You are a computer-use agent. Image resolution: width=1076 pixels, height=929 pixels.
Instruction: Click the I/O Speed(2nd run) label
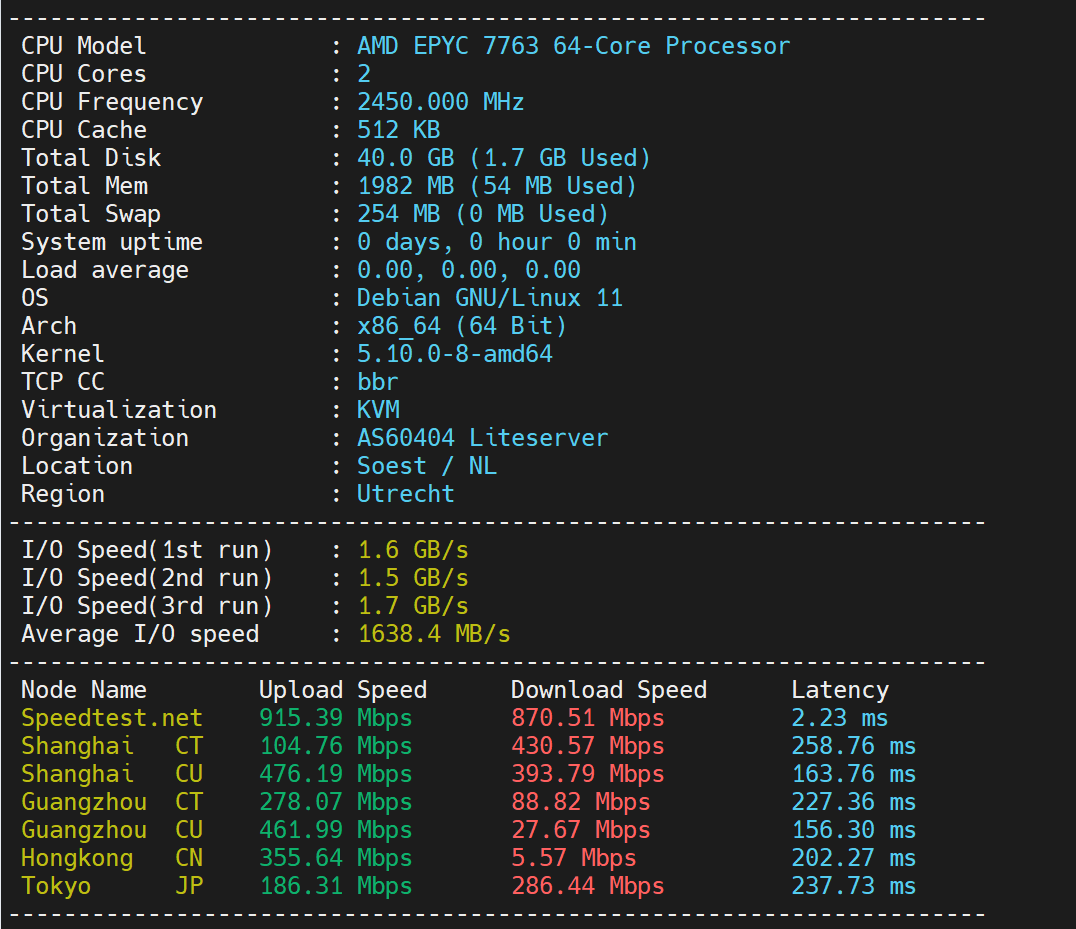[x=147, y=578]
